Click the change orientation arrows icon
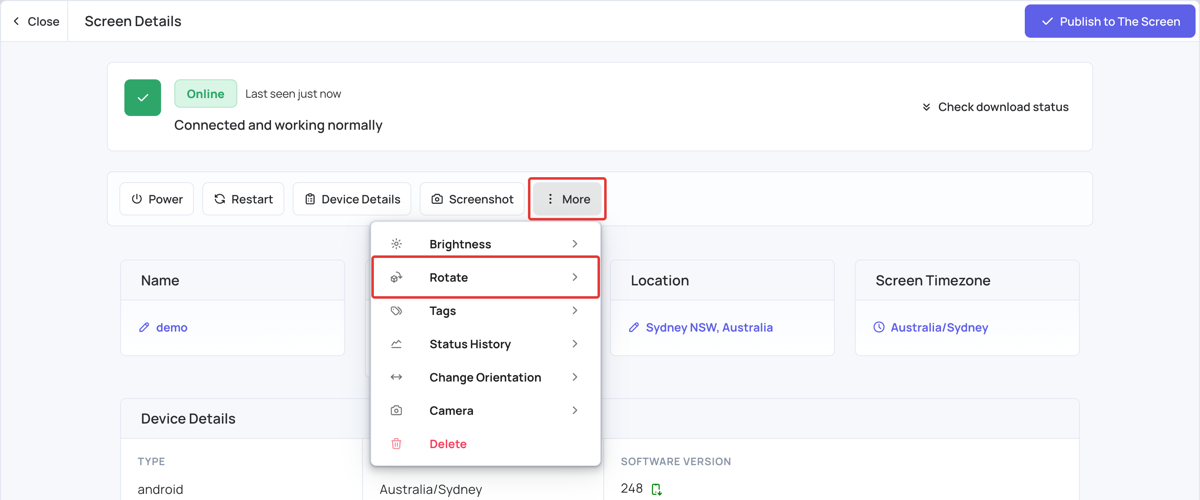 (396, 377)
